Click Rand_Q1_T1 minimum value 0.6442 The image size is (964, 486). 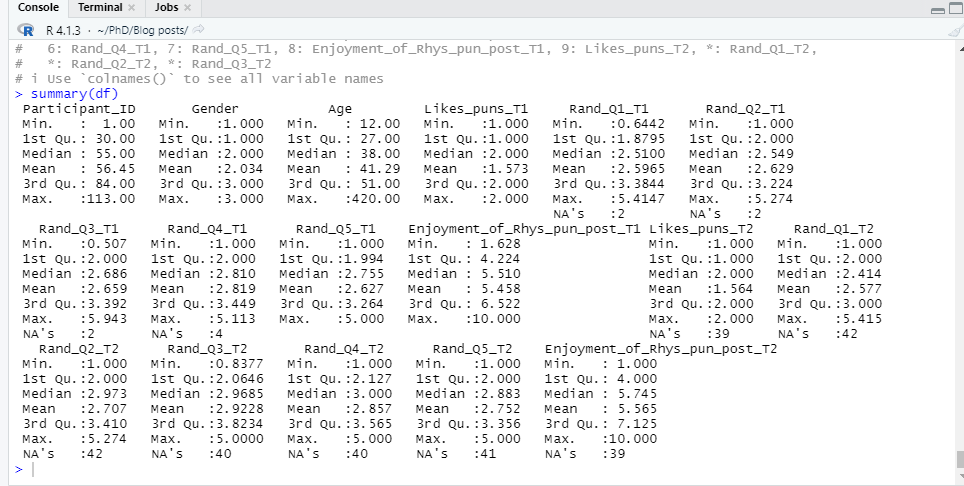(x=641, y=124)
